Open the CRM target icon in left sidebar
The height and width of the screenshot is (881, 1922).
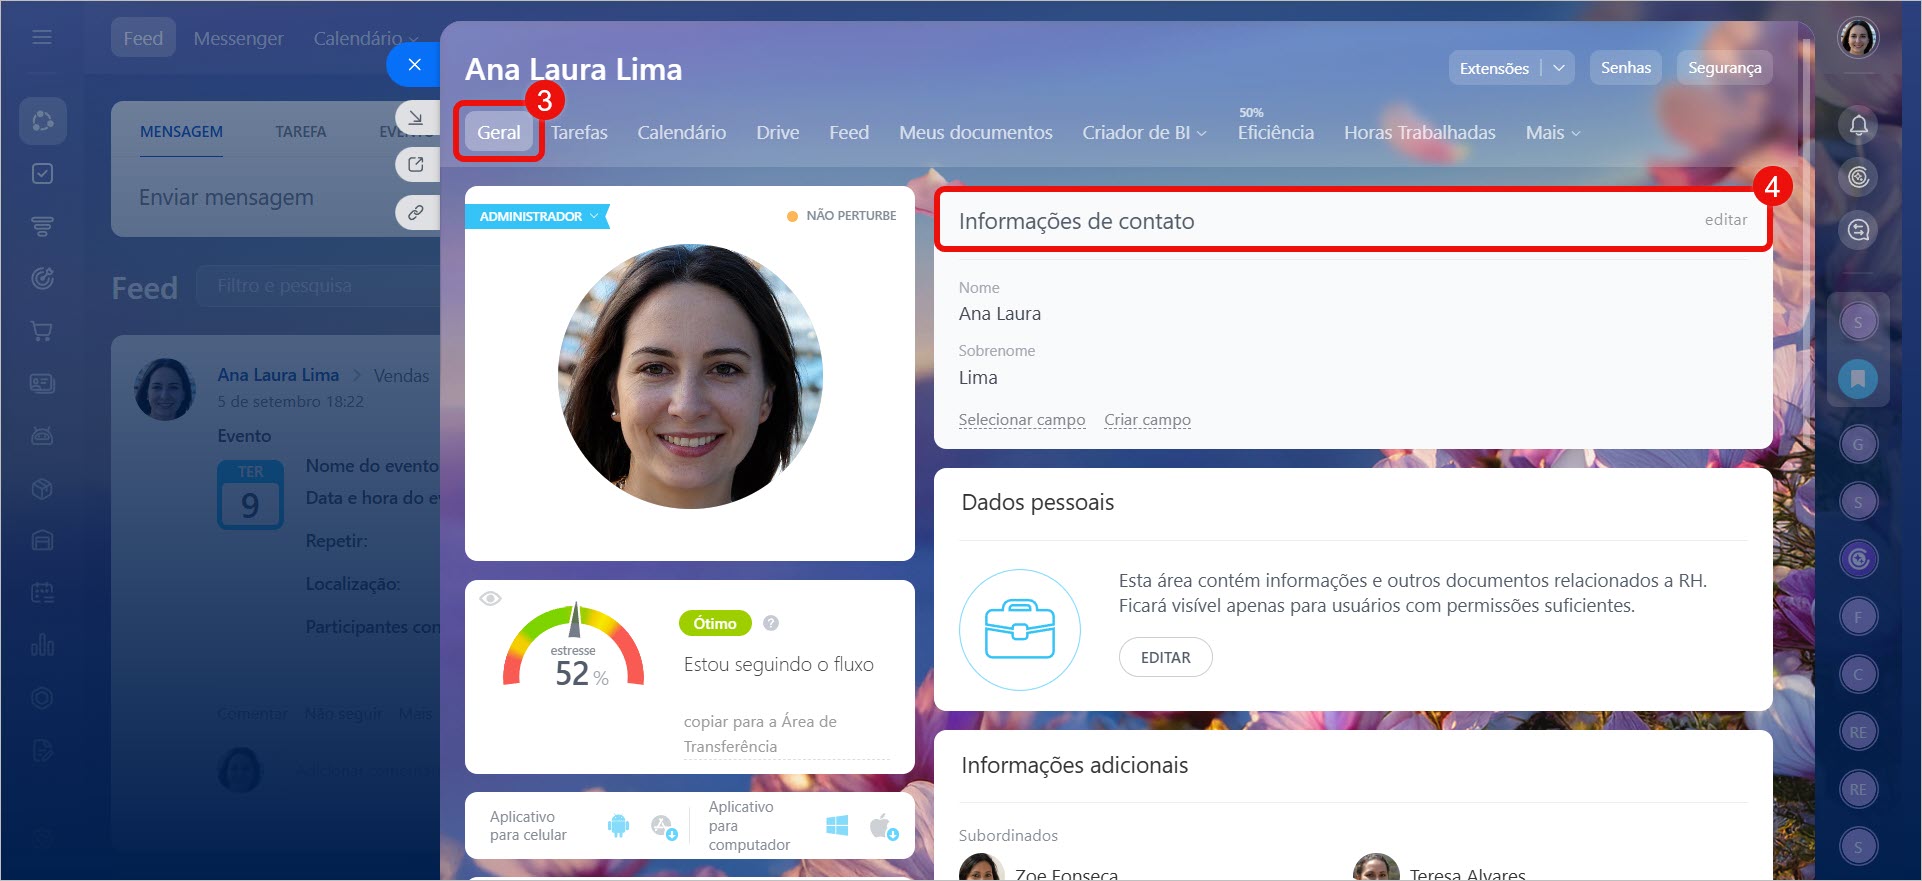click(x=42, y=278)
